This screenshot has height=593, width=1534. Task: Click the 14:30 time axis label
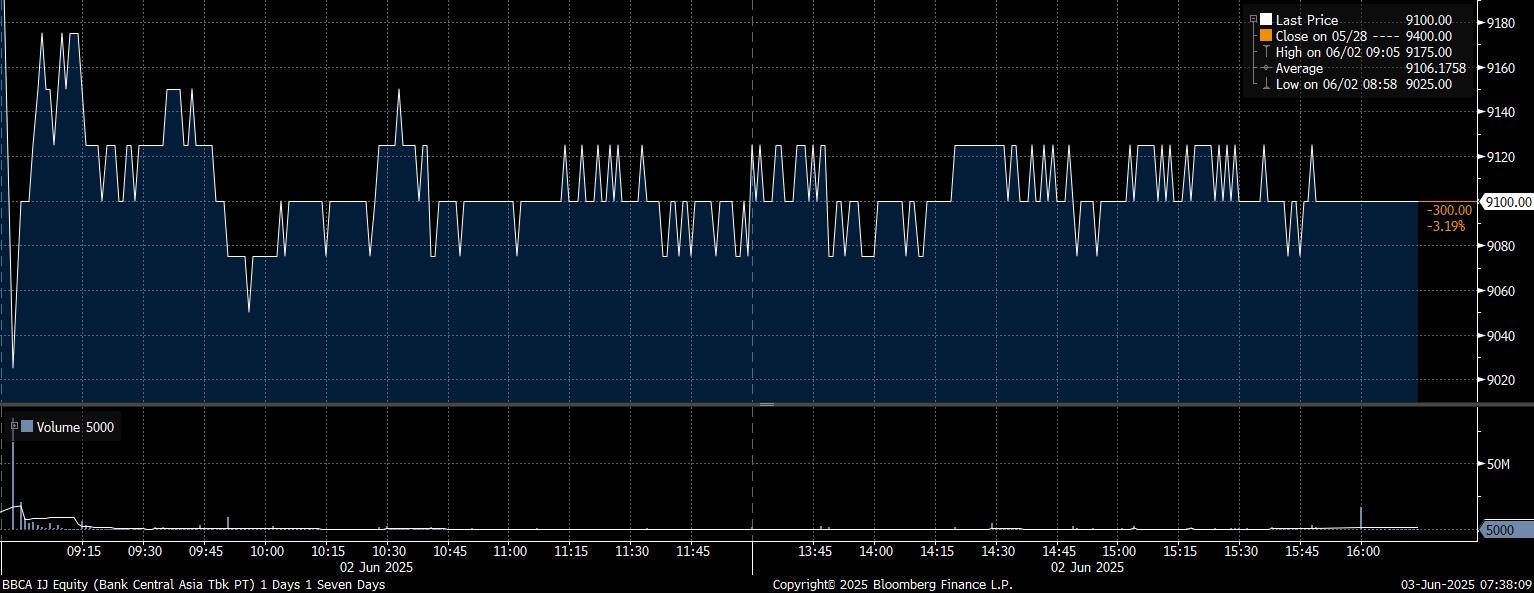998,551
